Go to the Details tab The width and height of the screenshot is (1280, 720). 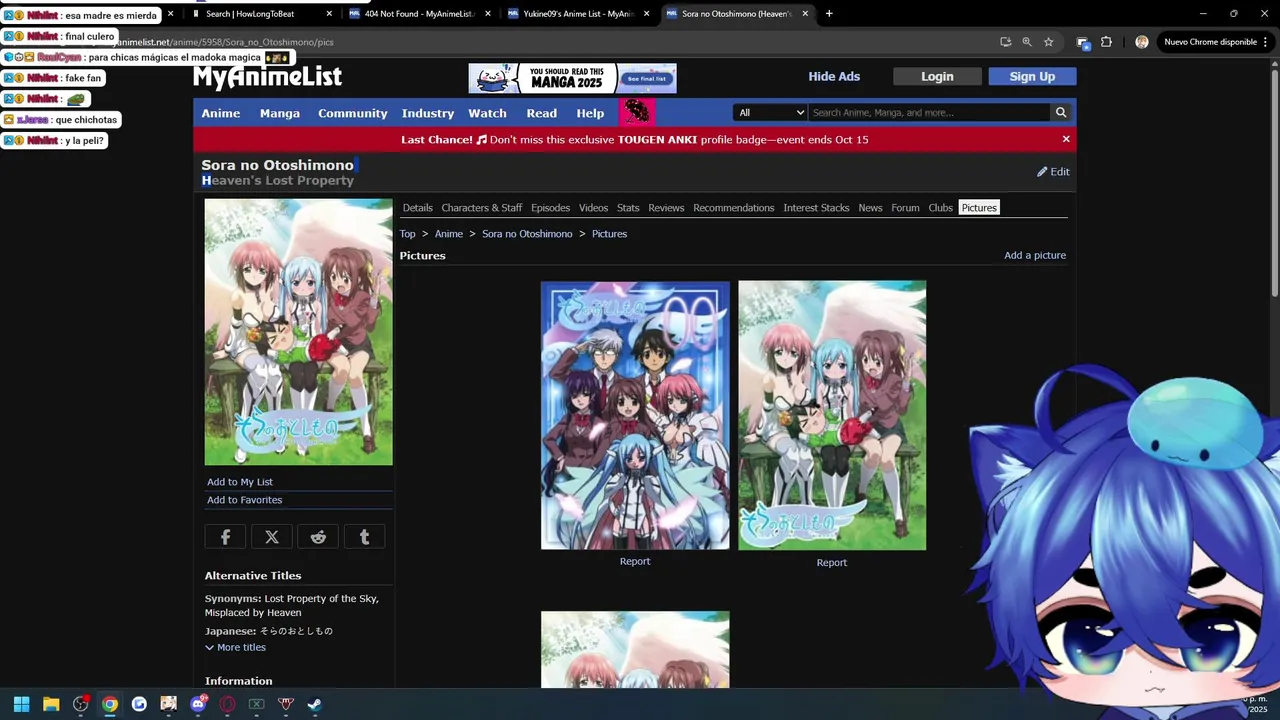[417, 208]
